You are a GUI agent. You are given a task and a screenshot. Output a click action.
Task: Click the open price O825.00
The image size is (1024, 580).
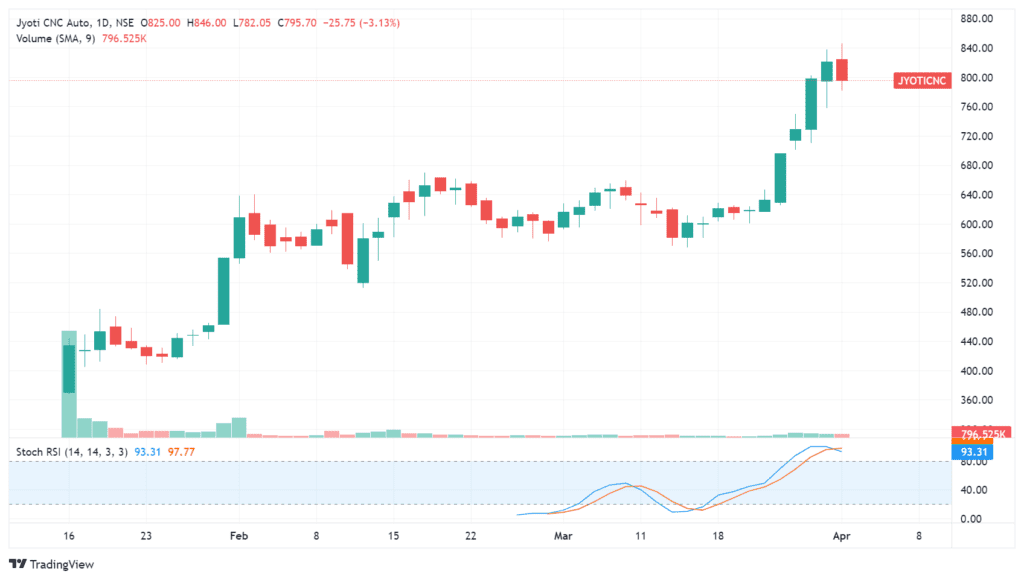[x=161, y=23]
